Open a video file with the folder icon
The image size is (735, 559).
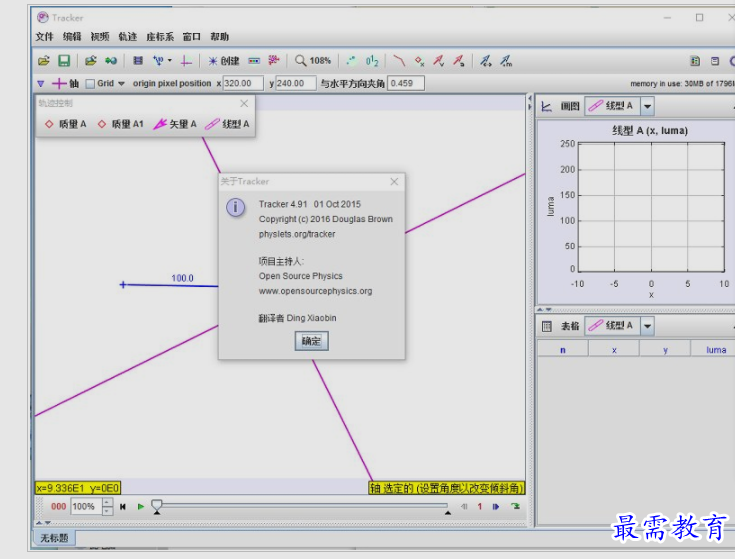pos(44,60)
